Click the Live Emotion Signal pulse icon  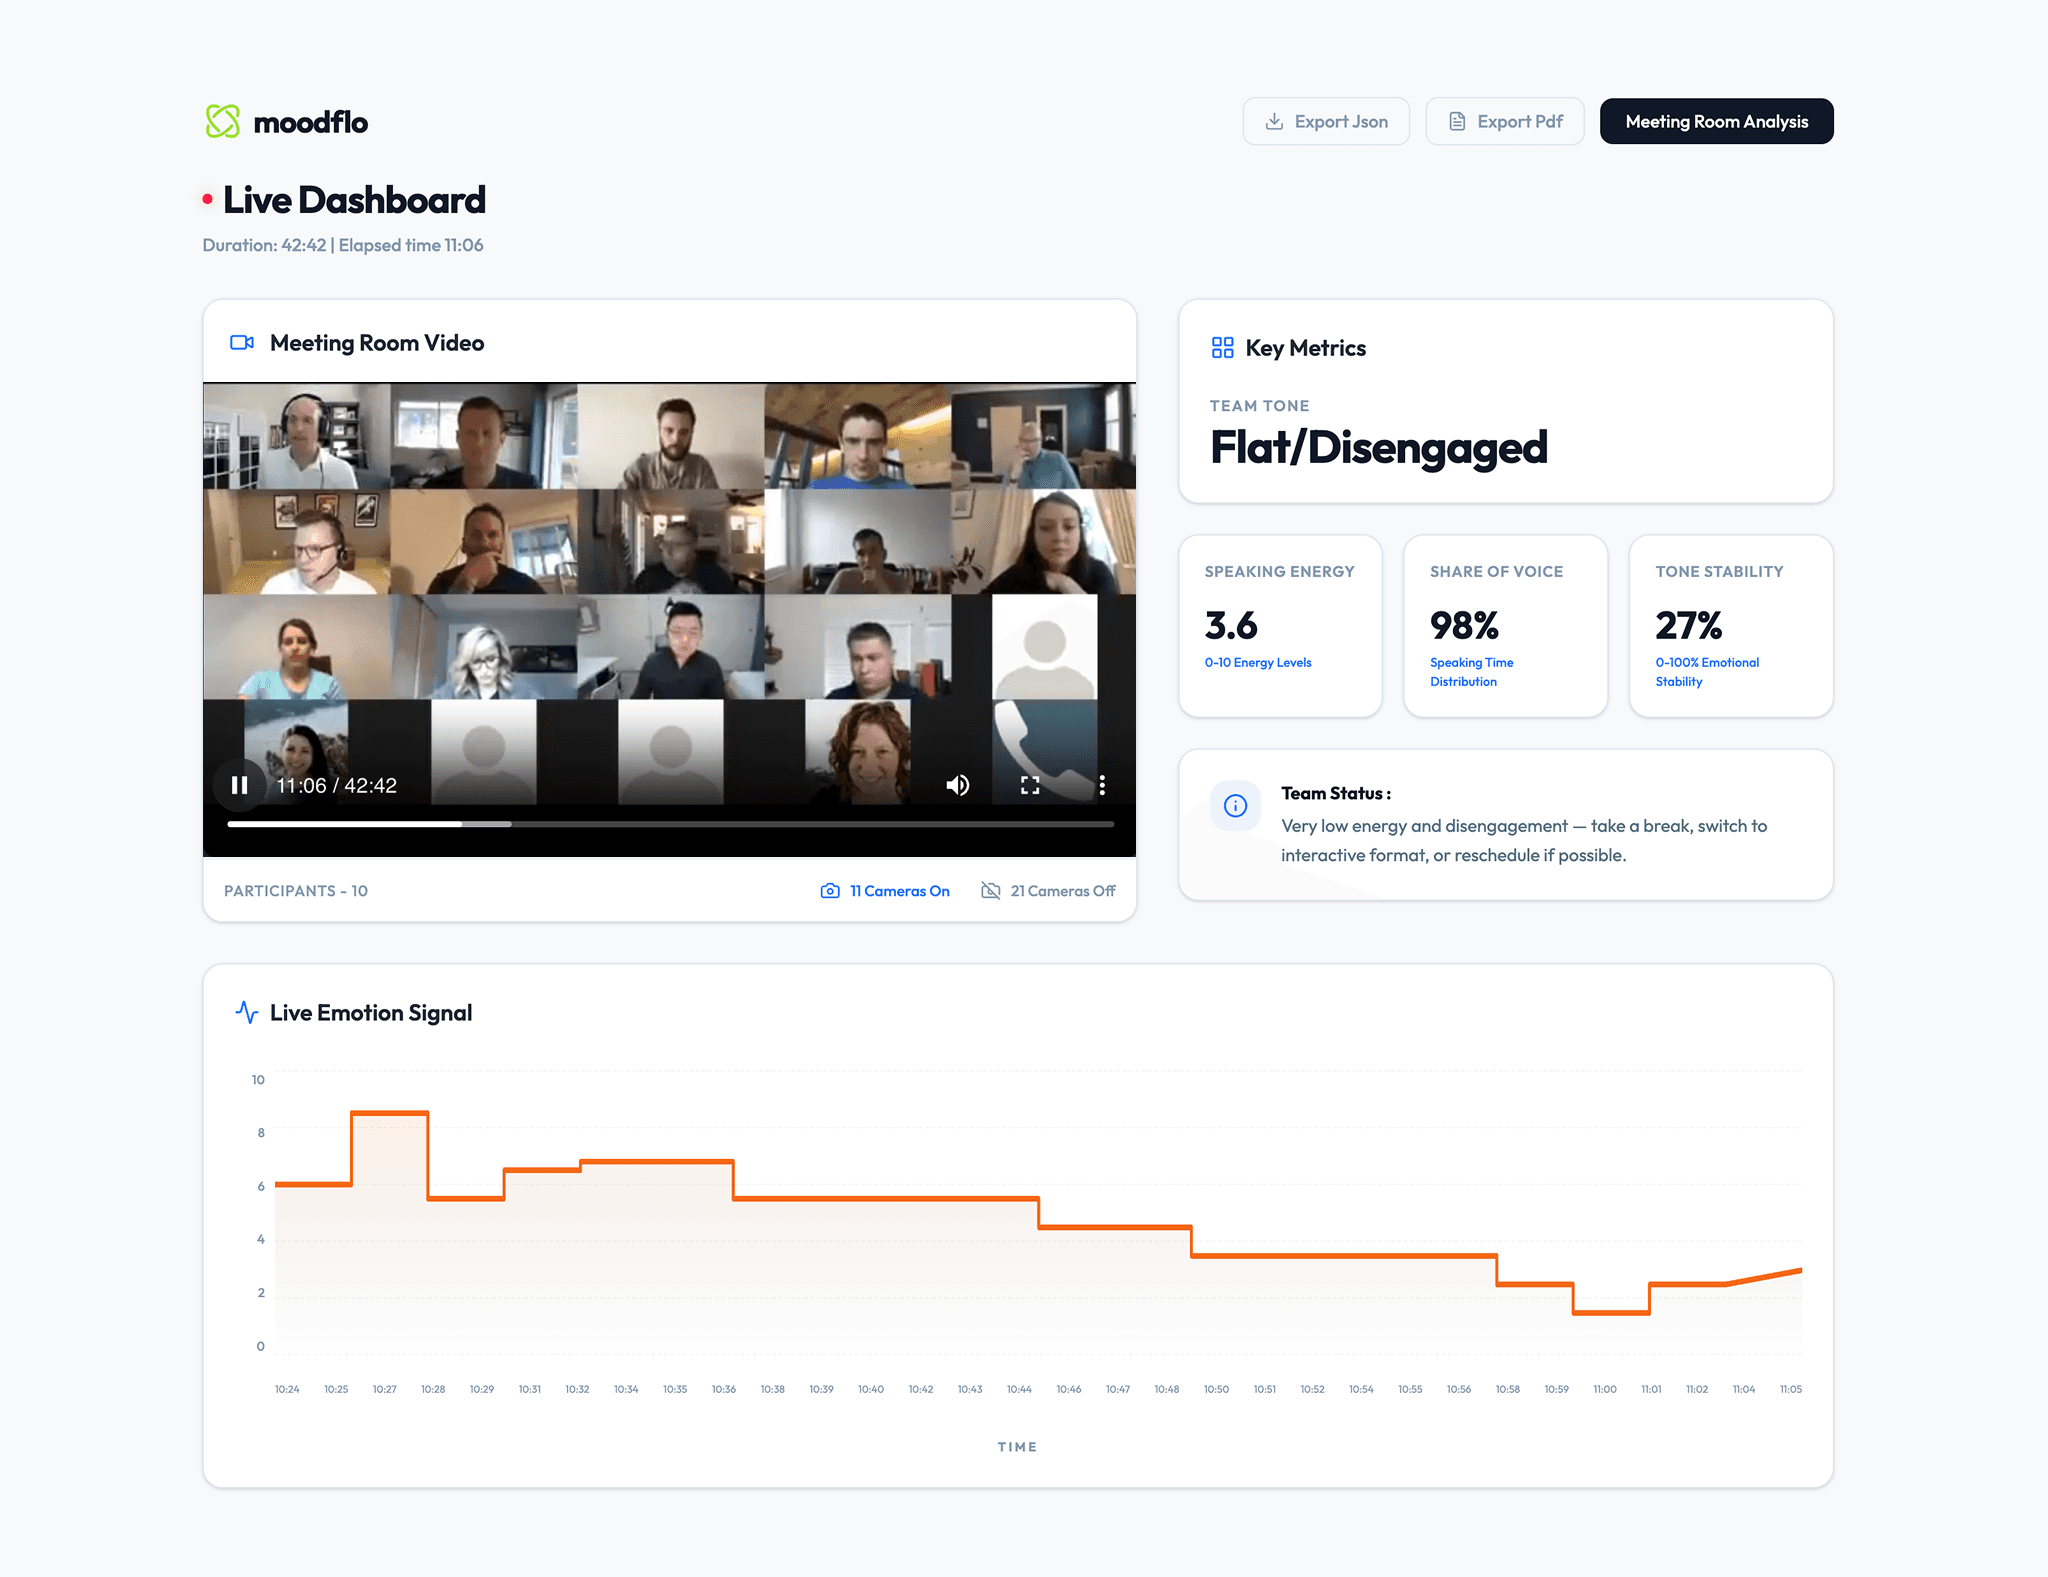[246, 1012]
